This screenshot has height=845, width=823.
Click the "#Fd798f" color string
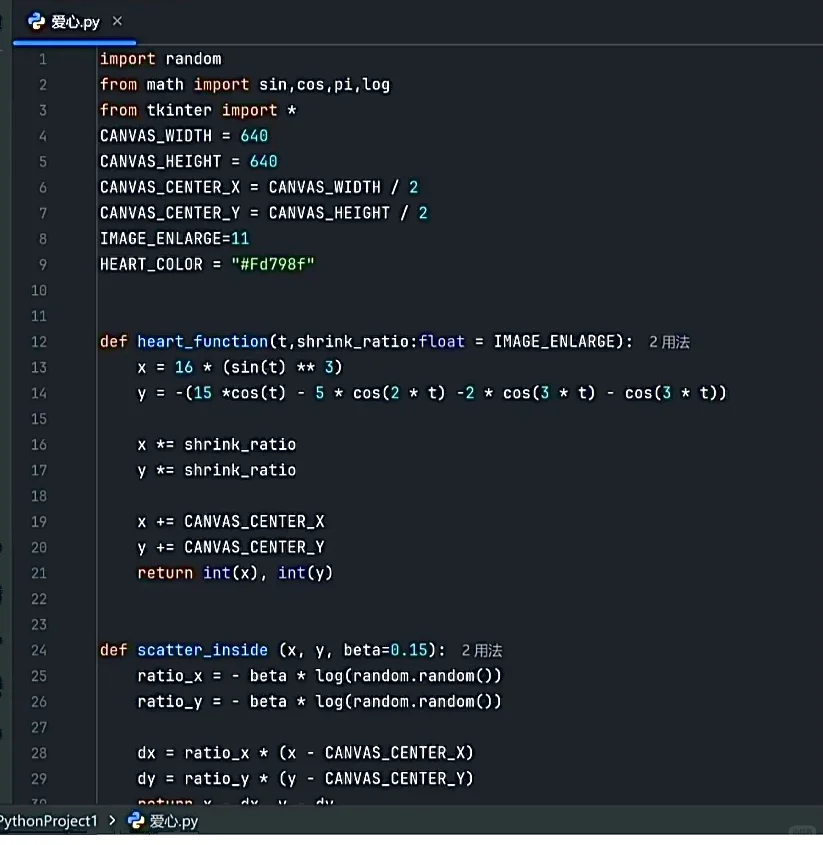point(273,264)
